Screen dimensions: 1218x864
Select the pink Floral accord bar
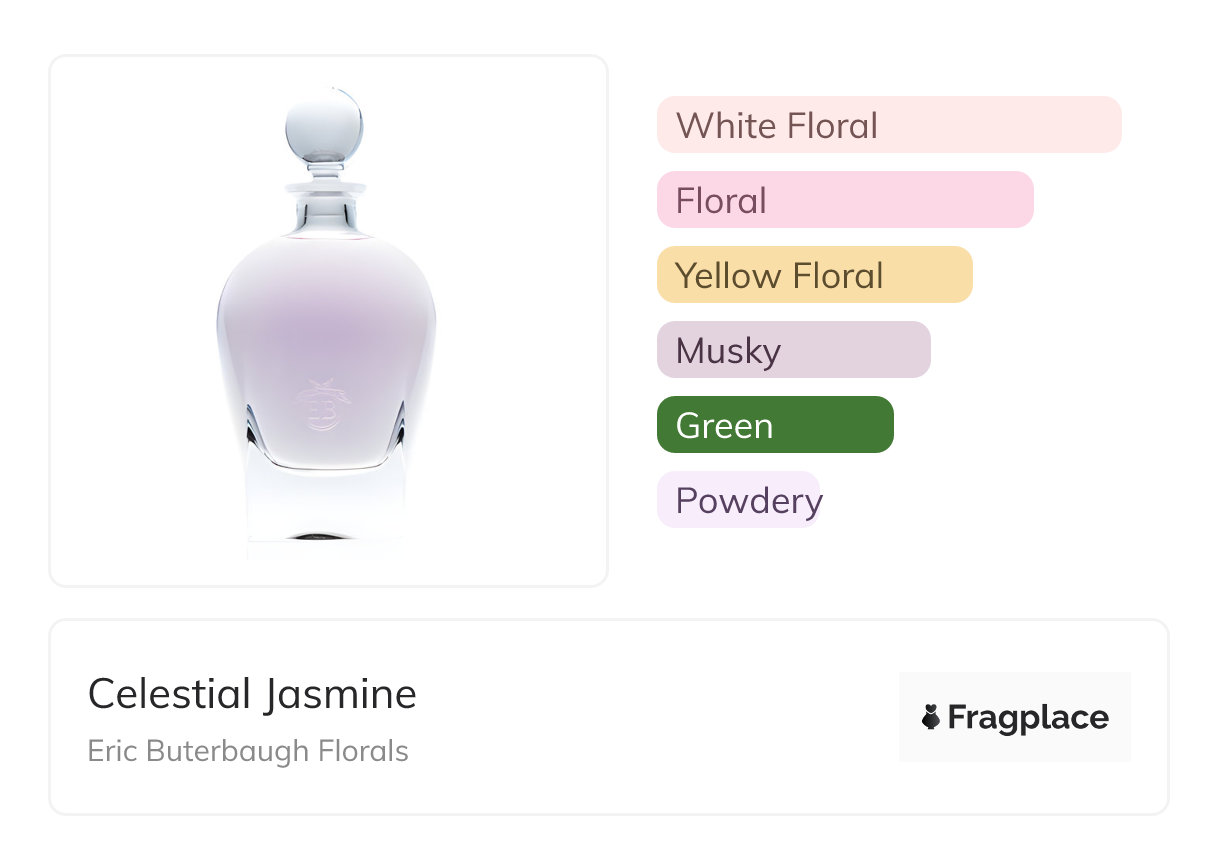point(844,200)
